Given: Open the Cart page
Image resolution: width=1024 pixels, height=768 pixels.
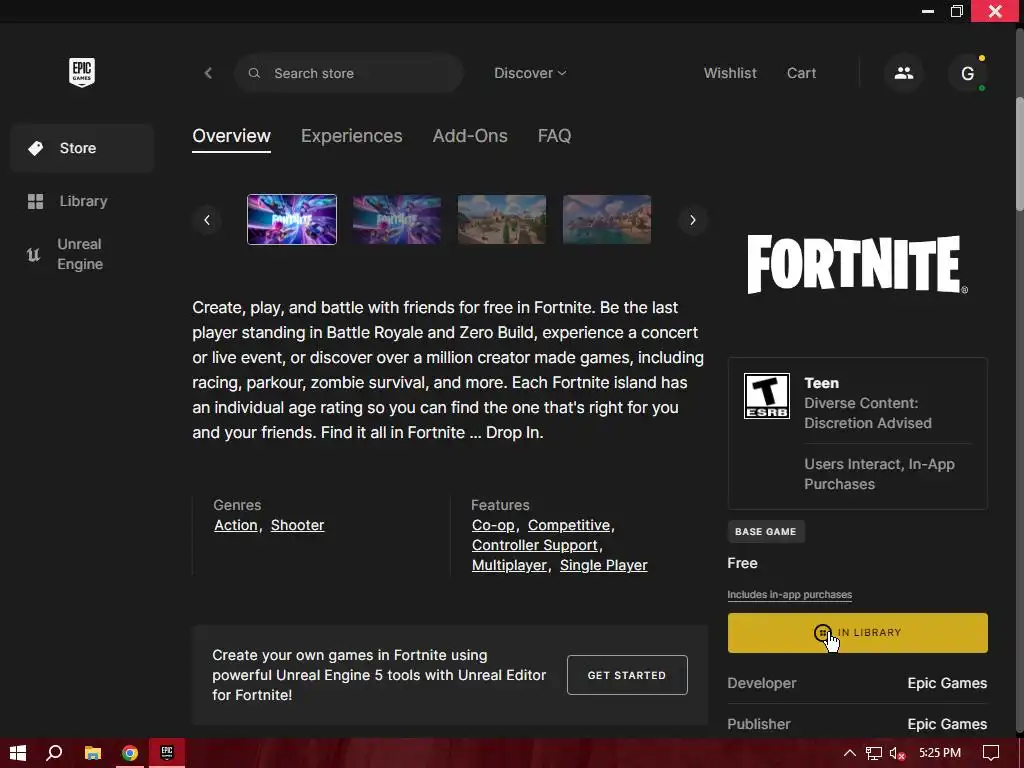Looking at the screenshot, I should click(x=801, y=73).
